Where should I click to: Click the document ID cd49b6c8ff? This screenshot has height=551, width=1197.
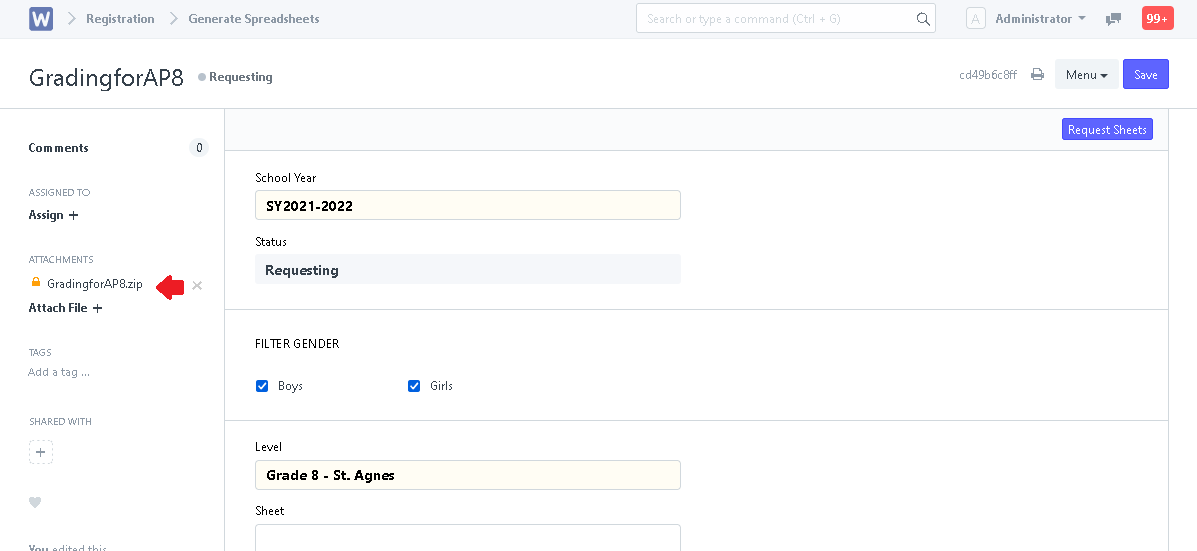tap(988, 75)
